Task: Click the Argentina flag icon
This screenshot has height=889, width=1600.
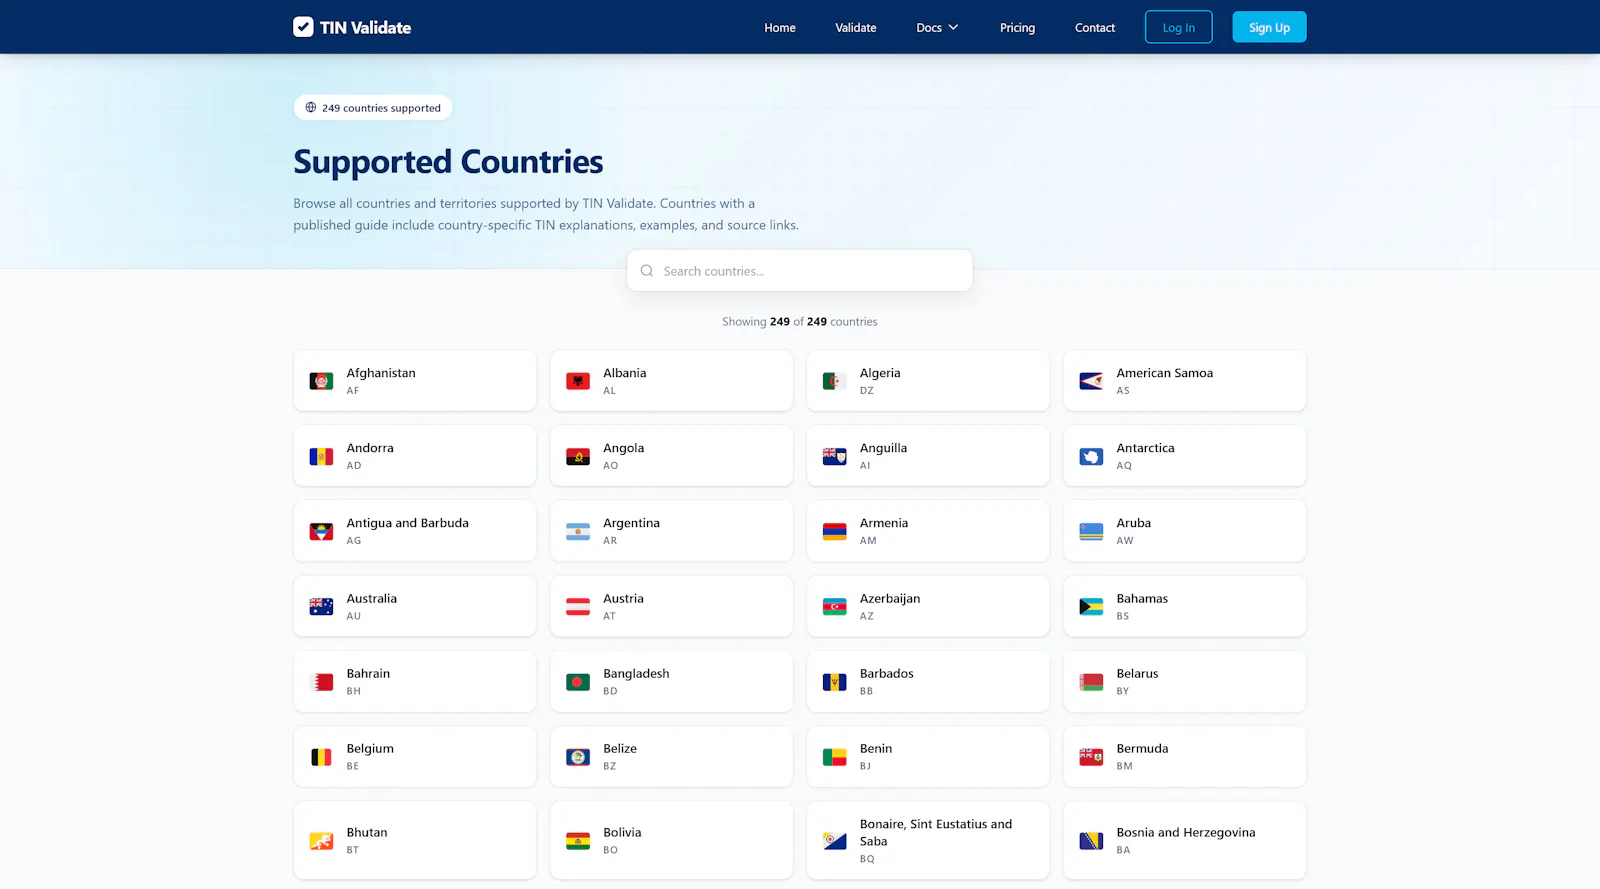Action: (578, 531)
